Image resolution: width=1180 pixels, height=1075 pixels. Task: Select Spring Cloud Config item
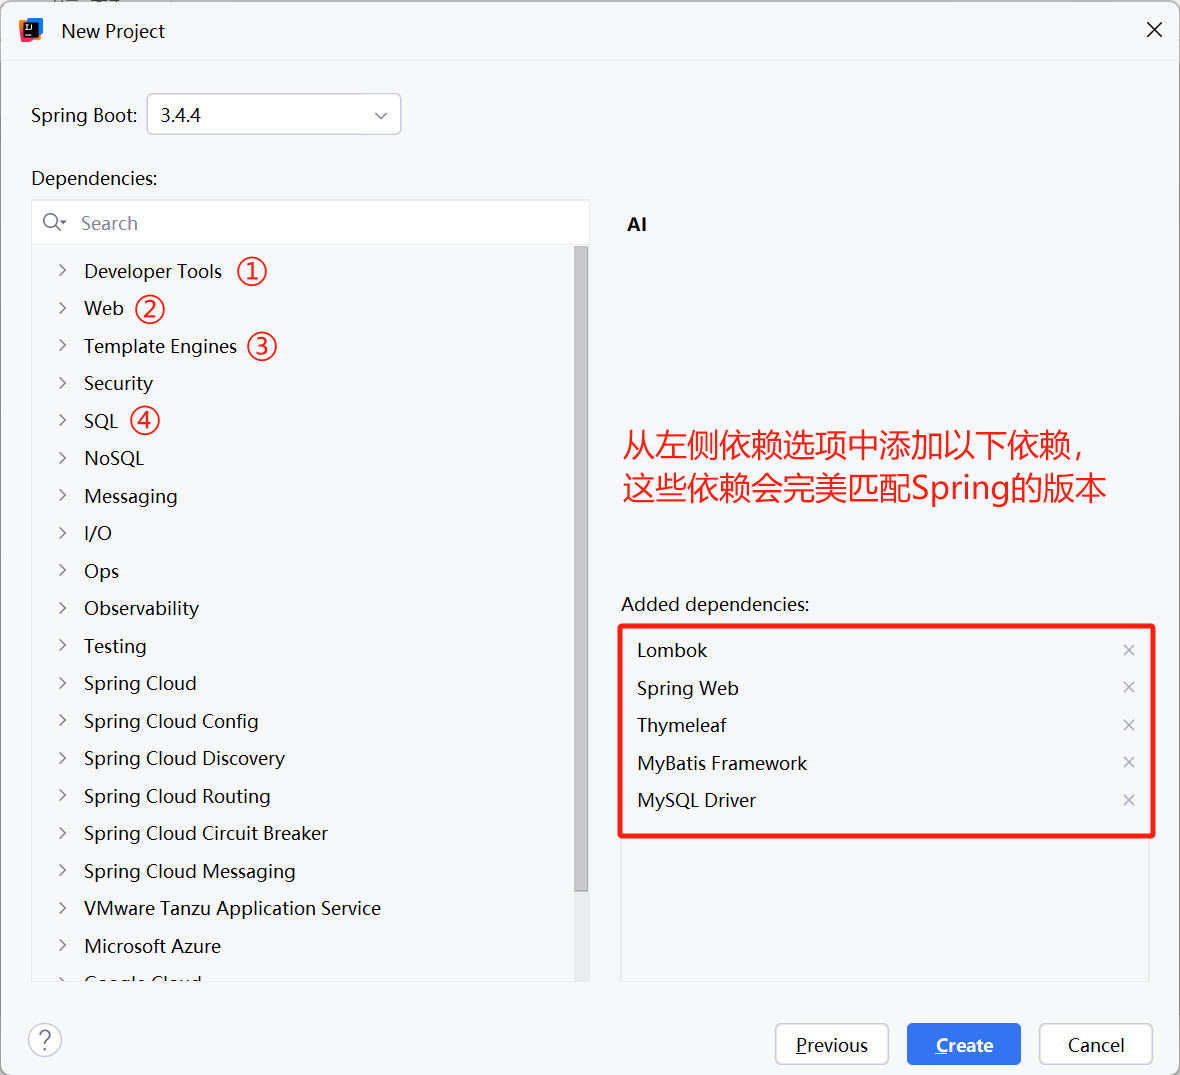coord(171,721)
